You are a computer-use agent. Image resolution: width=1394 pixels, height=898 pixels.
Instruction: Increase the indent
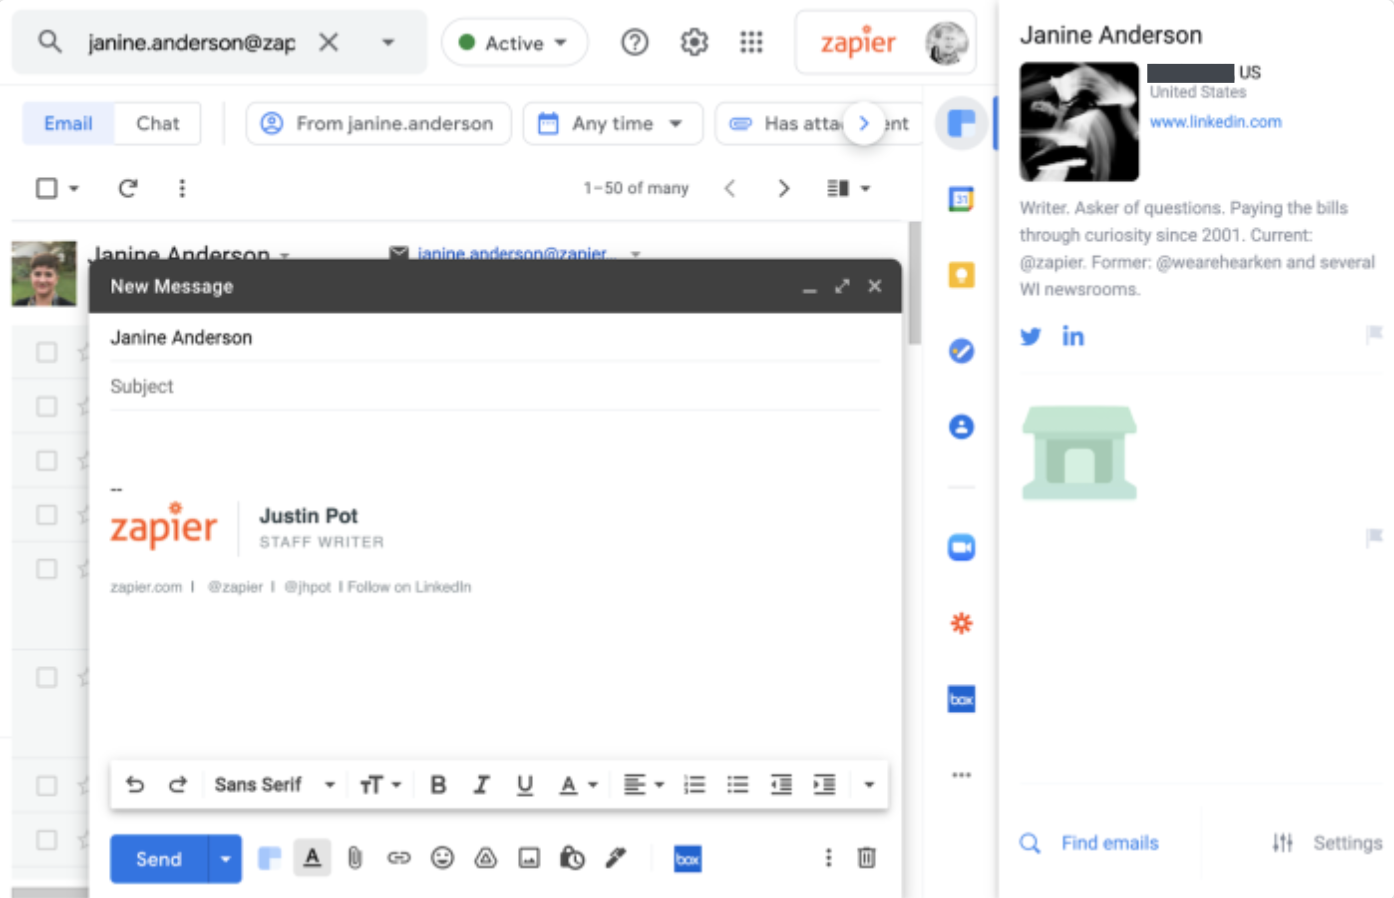(x=824, y=785)
